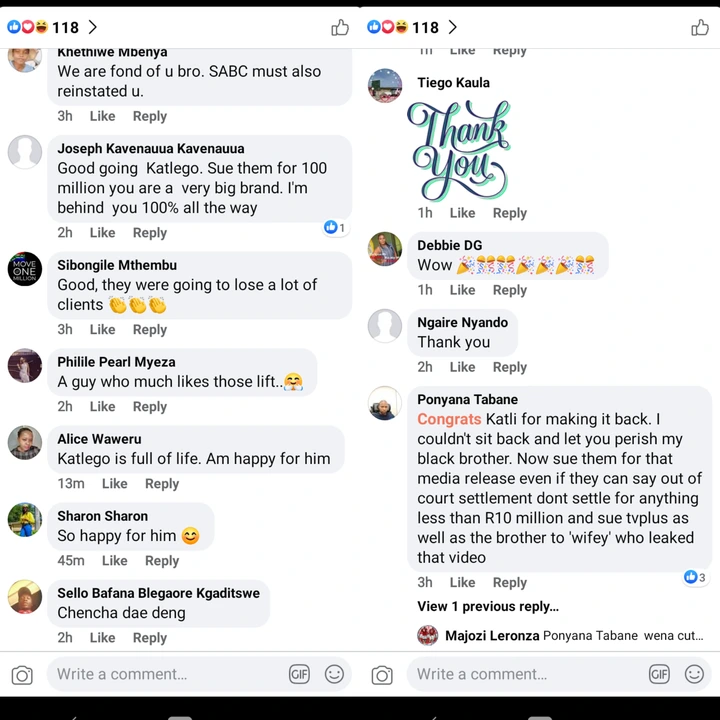Like Ponyana Tabane's comment

462,582
